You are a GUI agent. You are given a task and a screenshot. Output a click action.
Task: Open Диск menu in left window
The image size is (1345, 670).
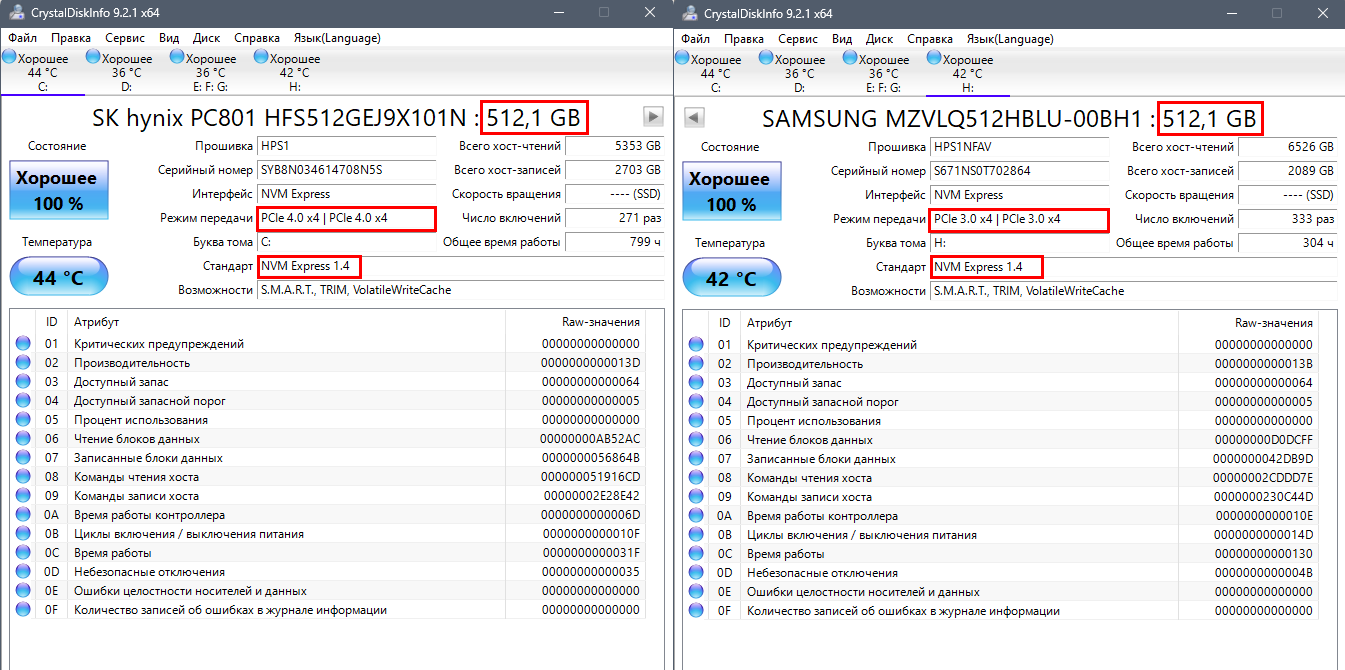coord(207,38)
